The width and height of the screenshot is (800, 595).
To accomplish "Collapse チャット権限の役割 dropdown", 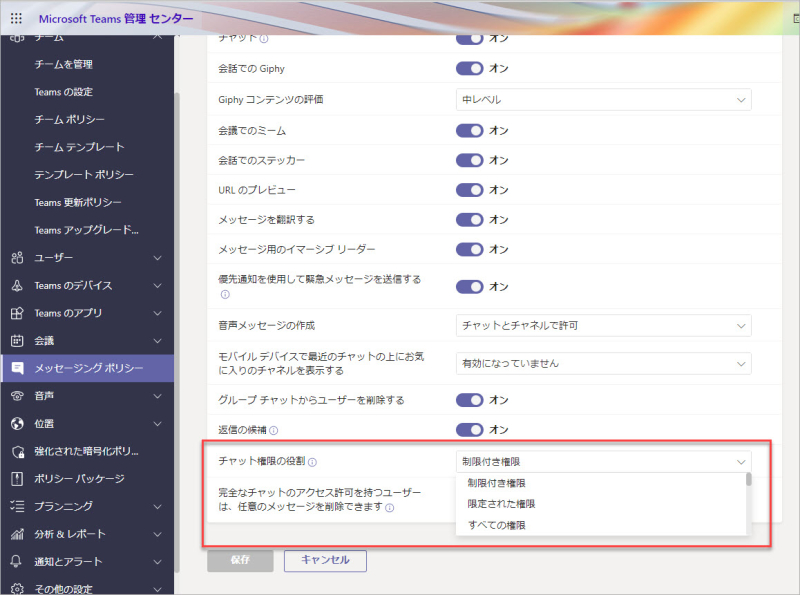I will [x=603, y=462].
